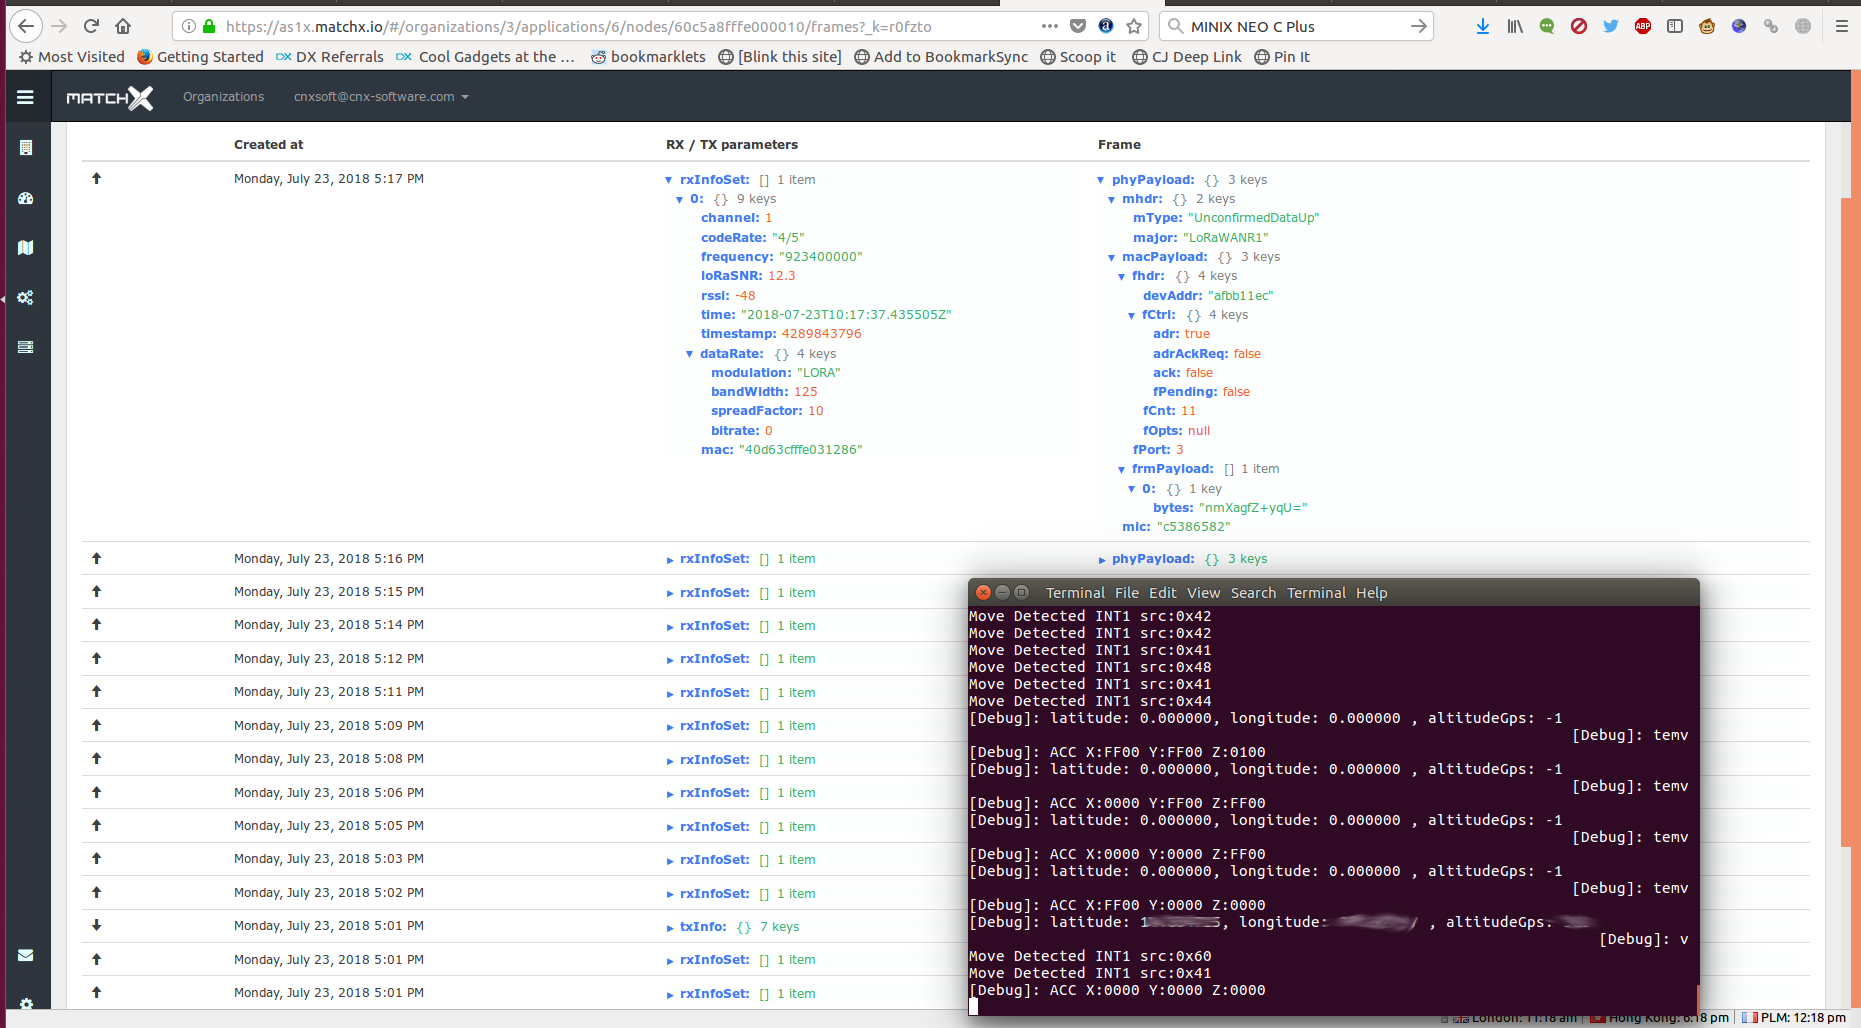This screenshot has width=1861, height=1028.
Task: Click the Twitter extension toolbar icon
Action: coord(1611,26)
